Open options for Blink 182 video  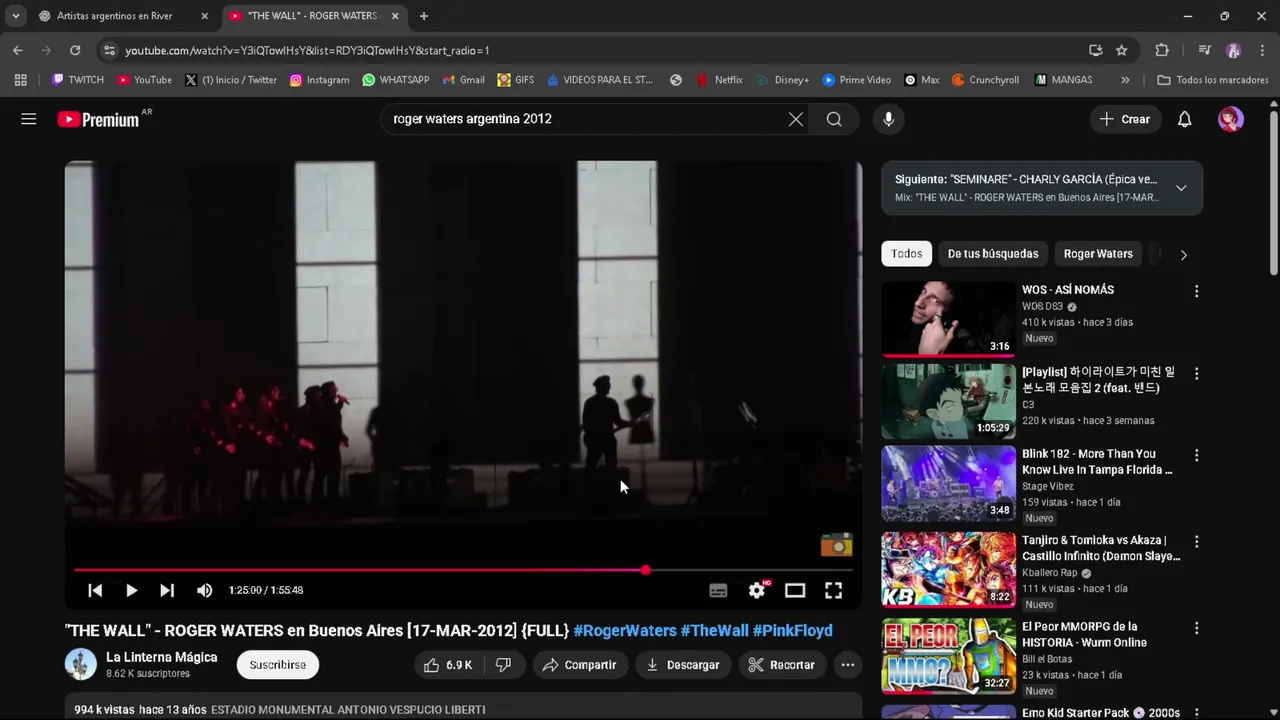(1196, 456)
